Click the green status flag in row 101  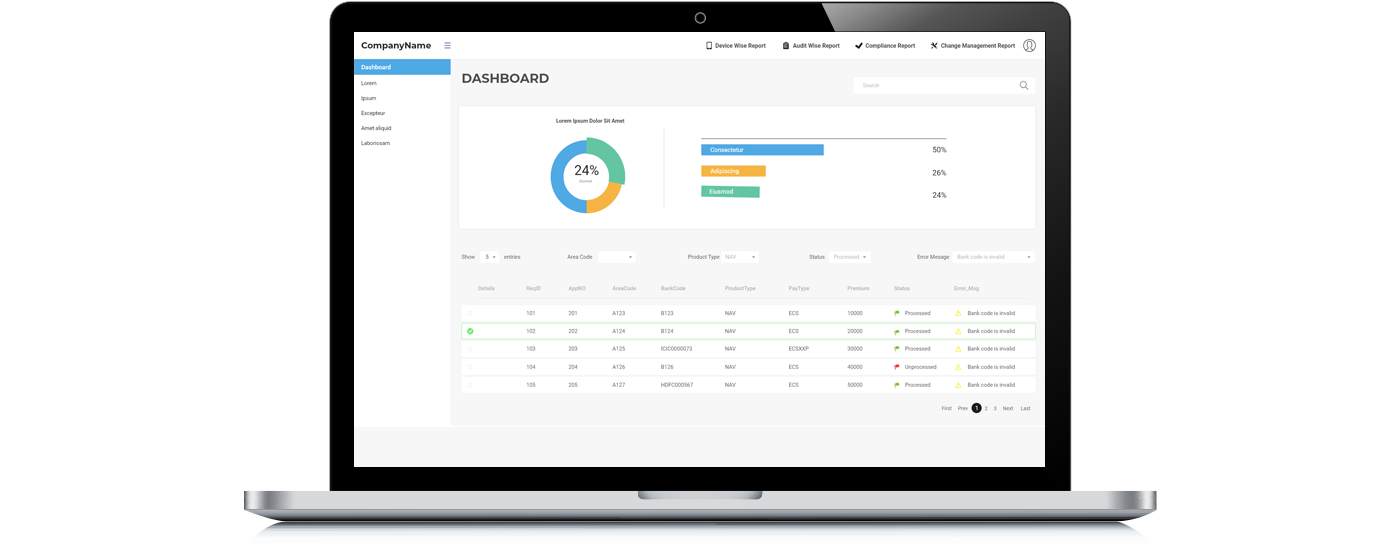pos(897,313)
